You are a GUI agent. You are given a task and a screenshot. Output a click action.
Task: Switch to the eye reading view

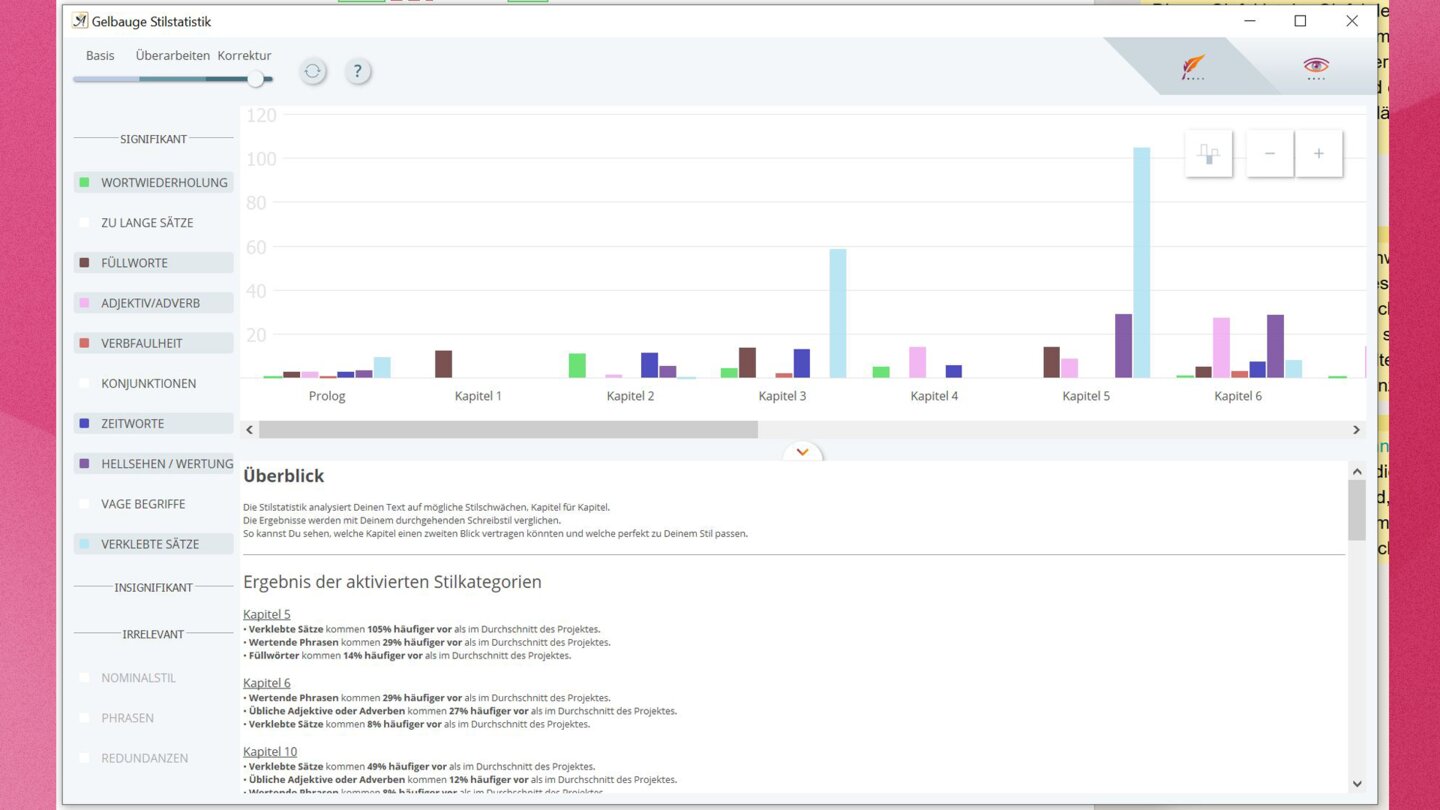1315,67
